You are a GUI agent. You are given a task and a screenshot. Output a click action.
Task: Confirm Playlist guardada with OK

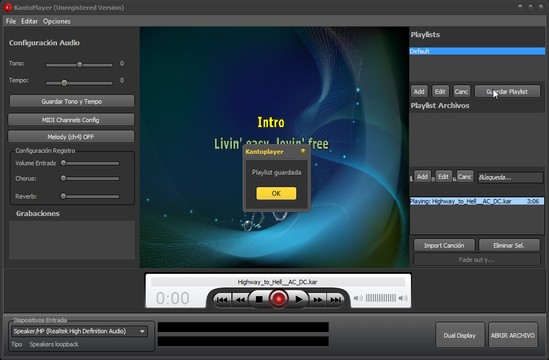[276, 193]
